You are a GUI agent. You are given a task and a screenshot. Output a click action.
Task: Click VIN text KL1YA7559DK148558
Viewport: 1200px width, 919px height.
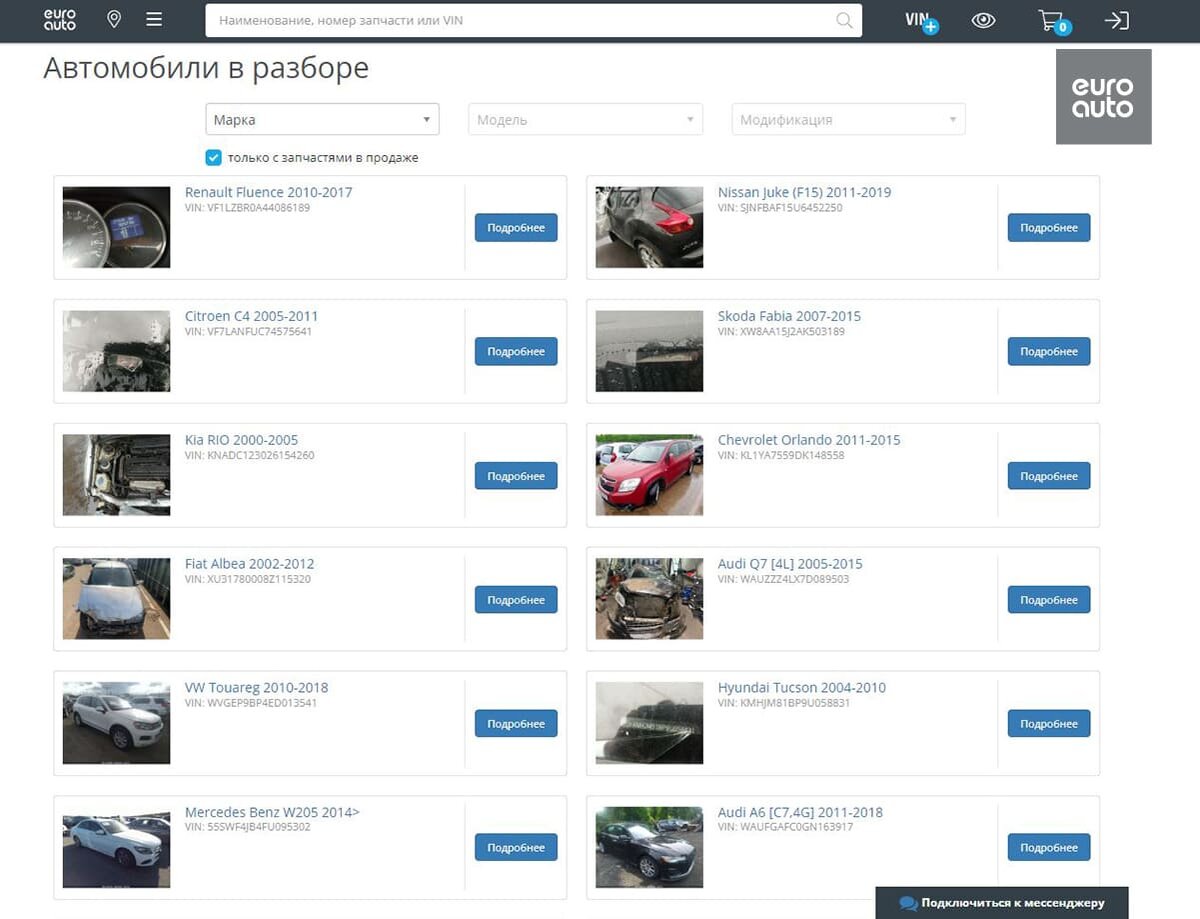(781, 455)
